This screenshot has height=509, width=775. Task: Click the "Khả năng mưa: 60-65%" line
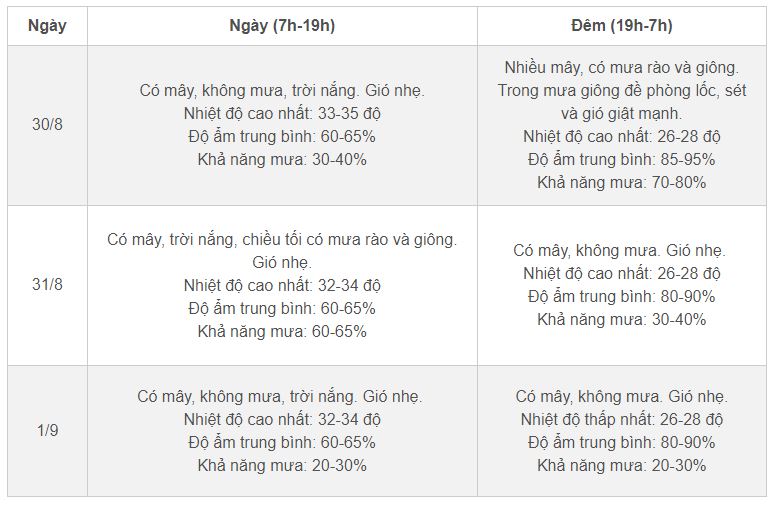[282, 331]
